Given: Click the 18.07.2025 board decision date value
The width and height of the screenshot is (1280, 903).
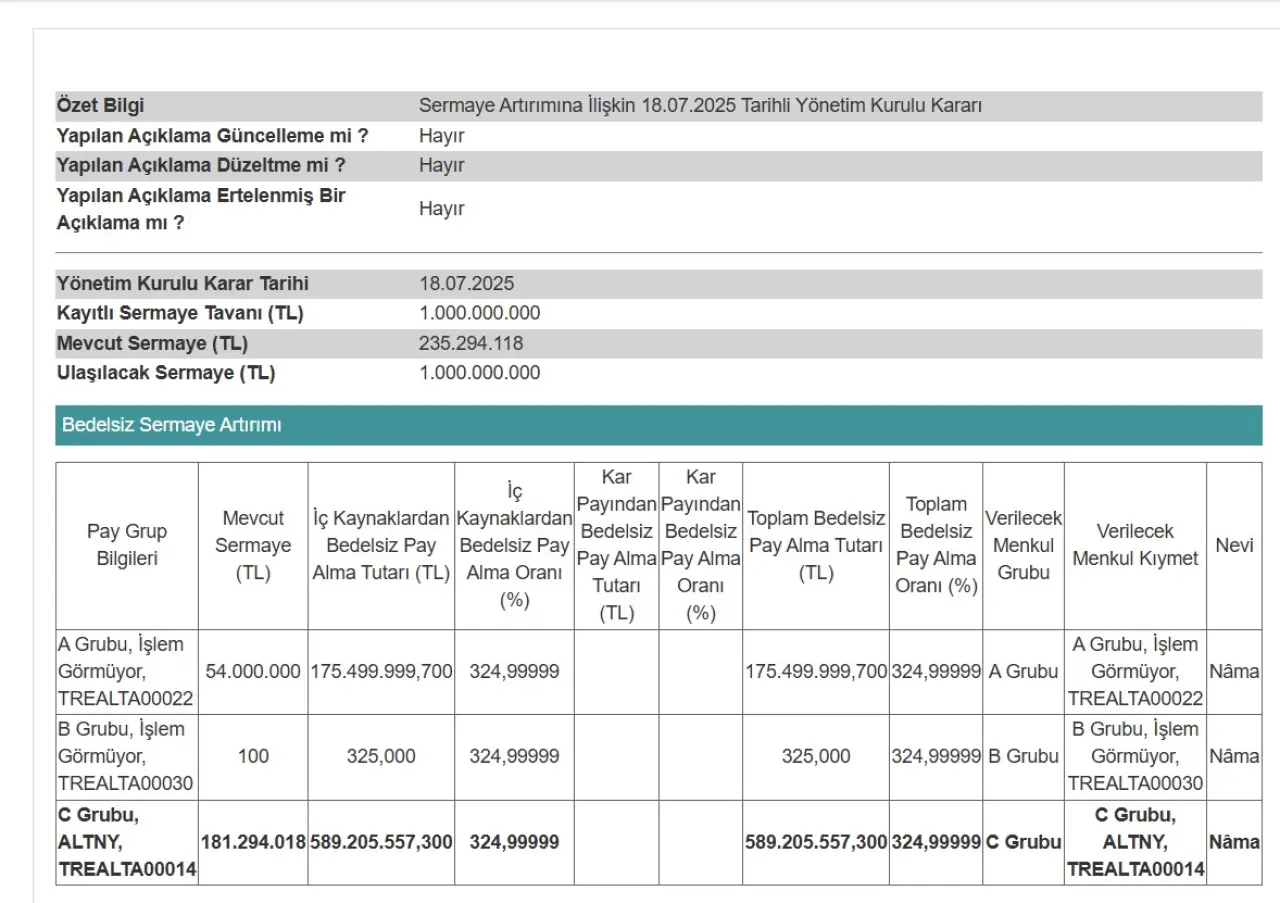Looking at the screenshot, I should point(466,283).
